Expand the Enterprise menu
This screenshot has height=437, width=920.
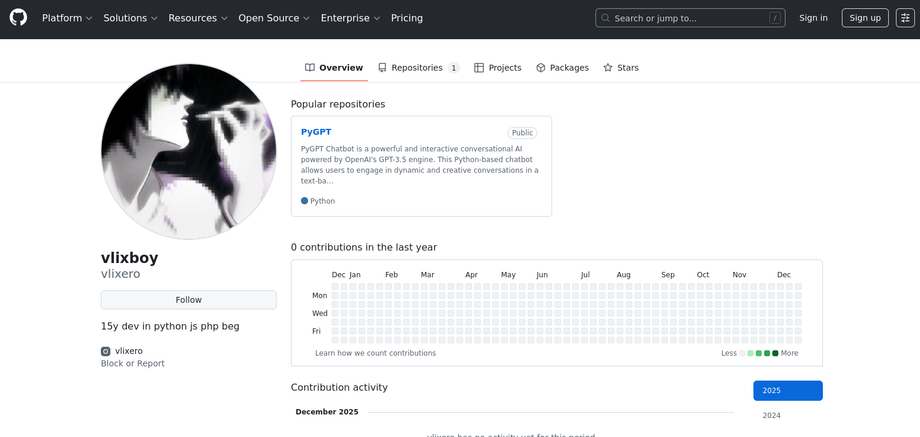(350, 18)
